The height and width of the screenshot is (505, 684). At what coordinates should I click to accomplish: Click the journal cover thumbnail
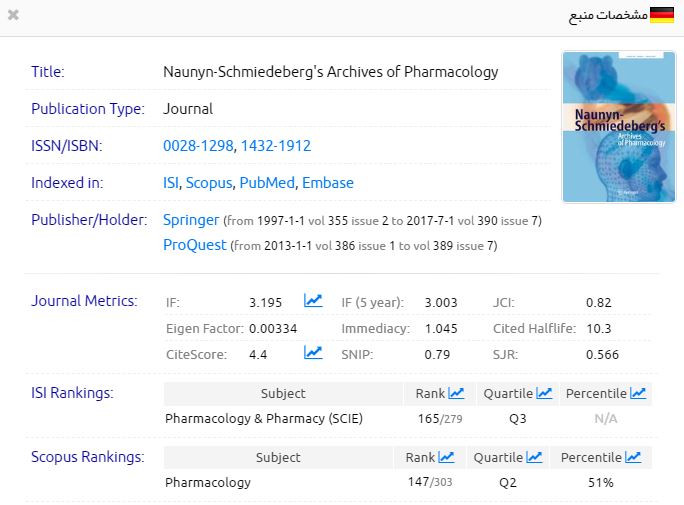605,127
